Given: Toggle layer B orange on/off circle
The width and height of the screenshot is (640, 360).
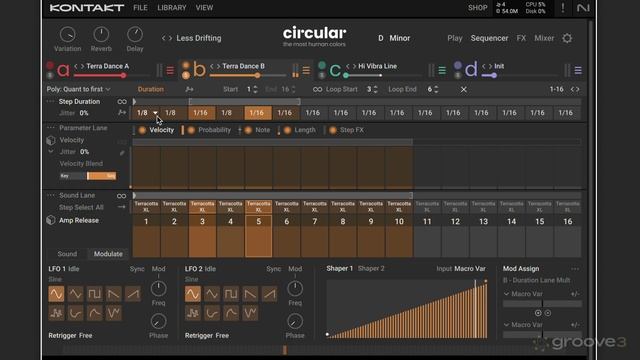Looking at the screenshot, I should click(x=186, y=65).
